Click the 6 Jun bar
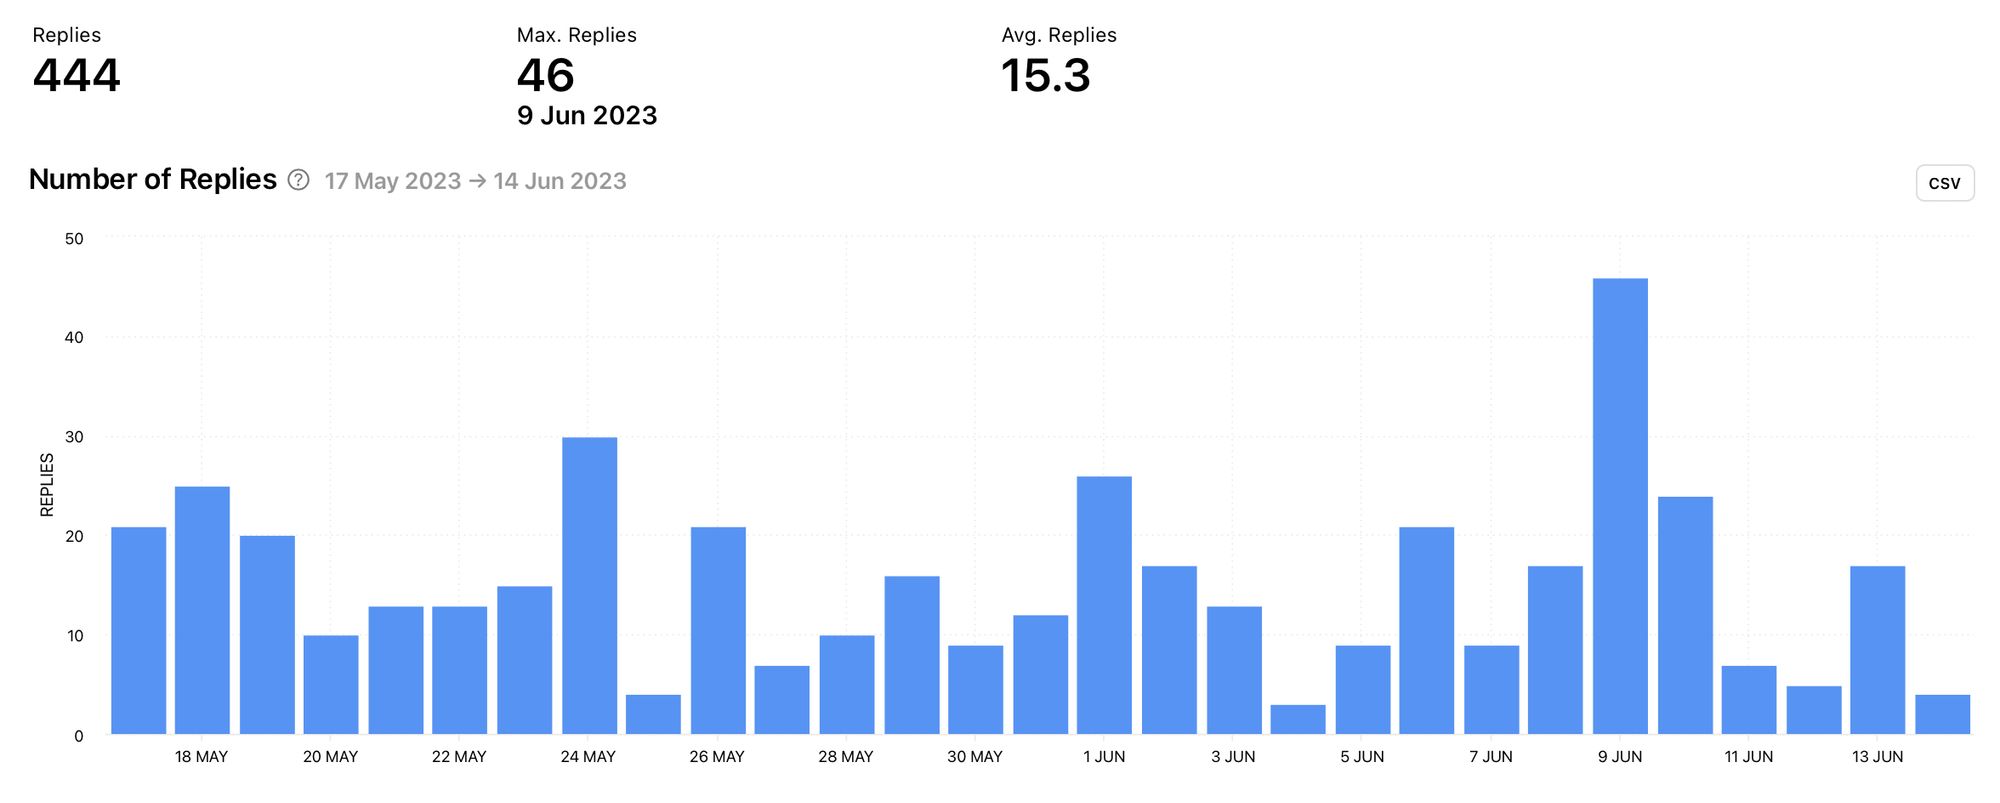 point(1427,631)
